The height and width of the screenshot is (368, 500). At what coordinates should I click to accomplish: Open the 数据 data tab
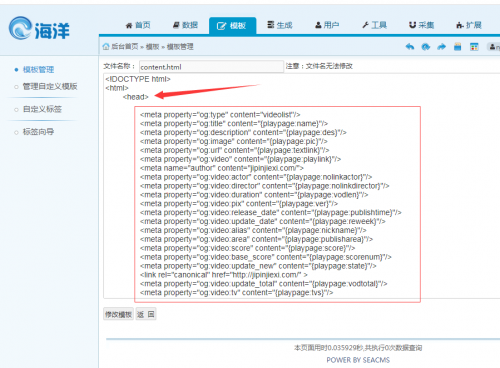(x=185, y=25)
